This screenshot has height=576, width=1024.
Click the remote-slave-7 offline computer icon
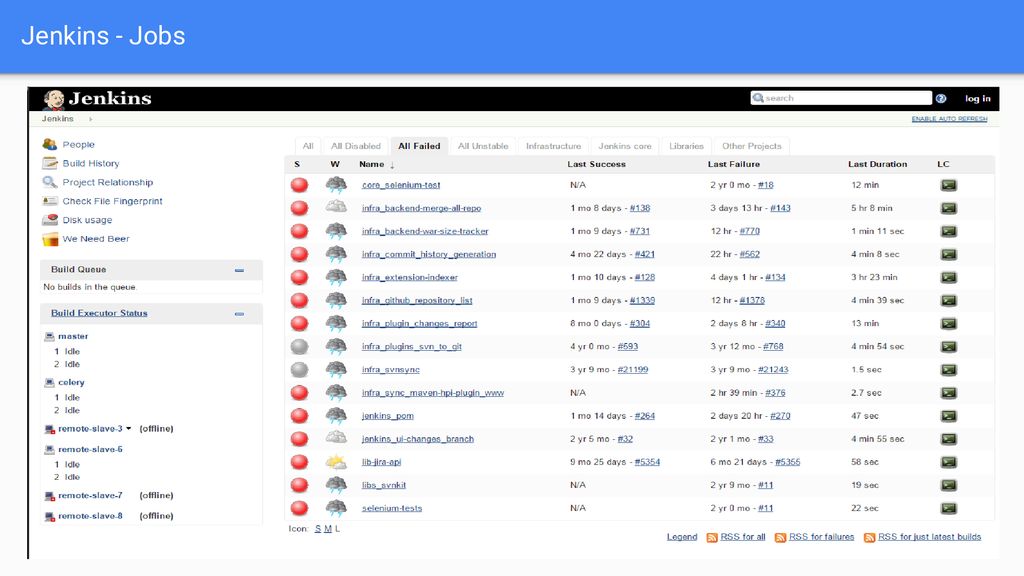click(49, 496)
